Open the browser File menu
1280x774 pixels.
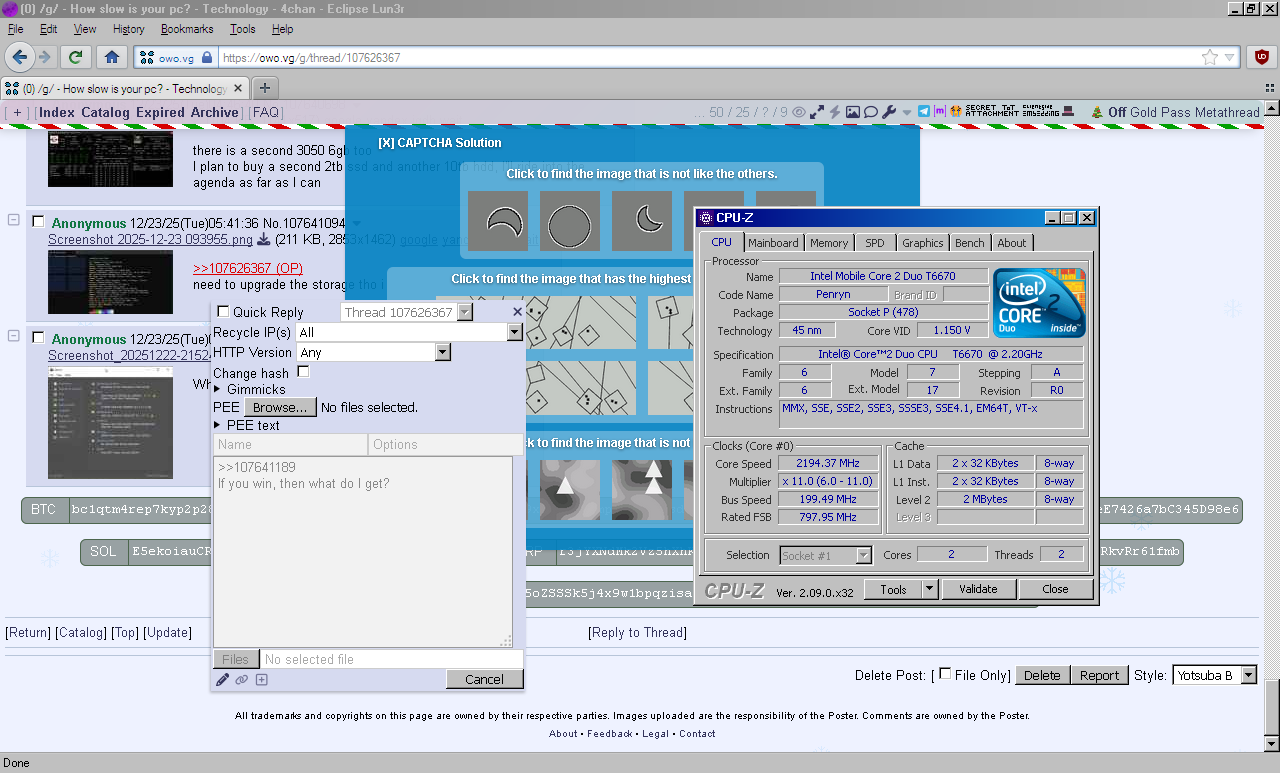pyautogui.click(x=15, y=29)
